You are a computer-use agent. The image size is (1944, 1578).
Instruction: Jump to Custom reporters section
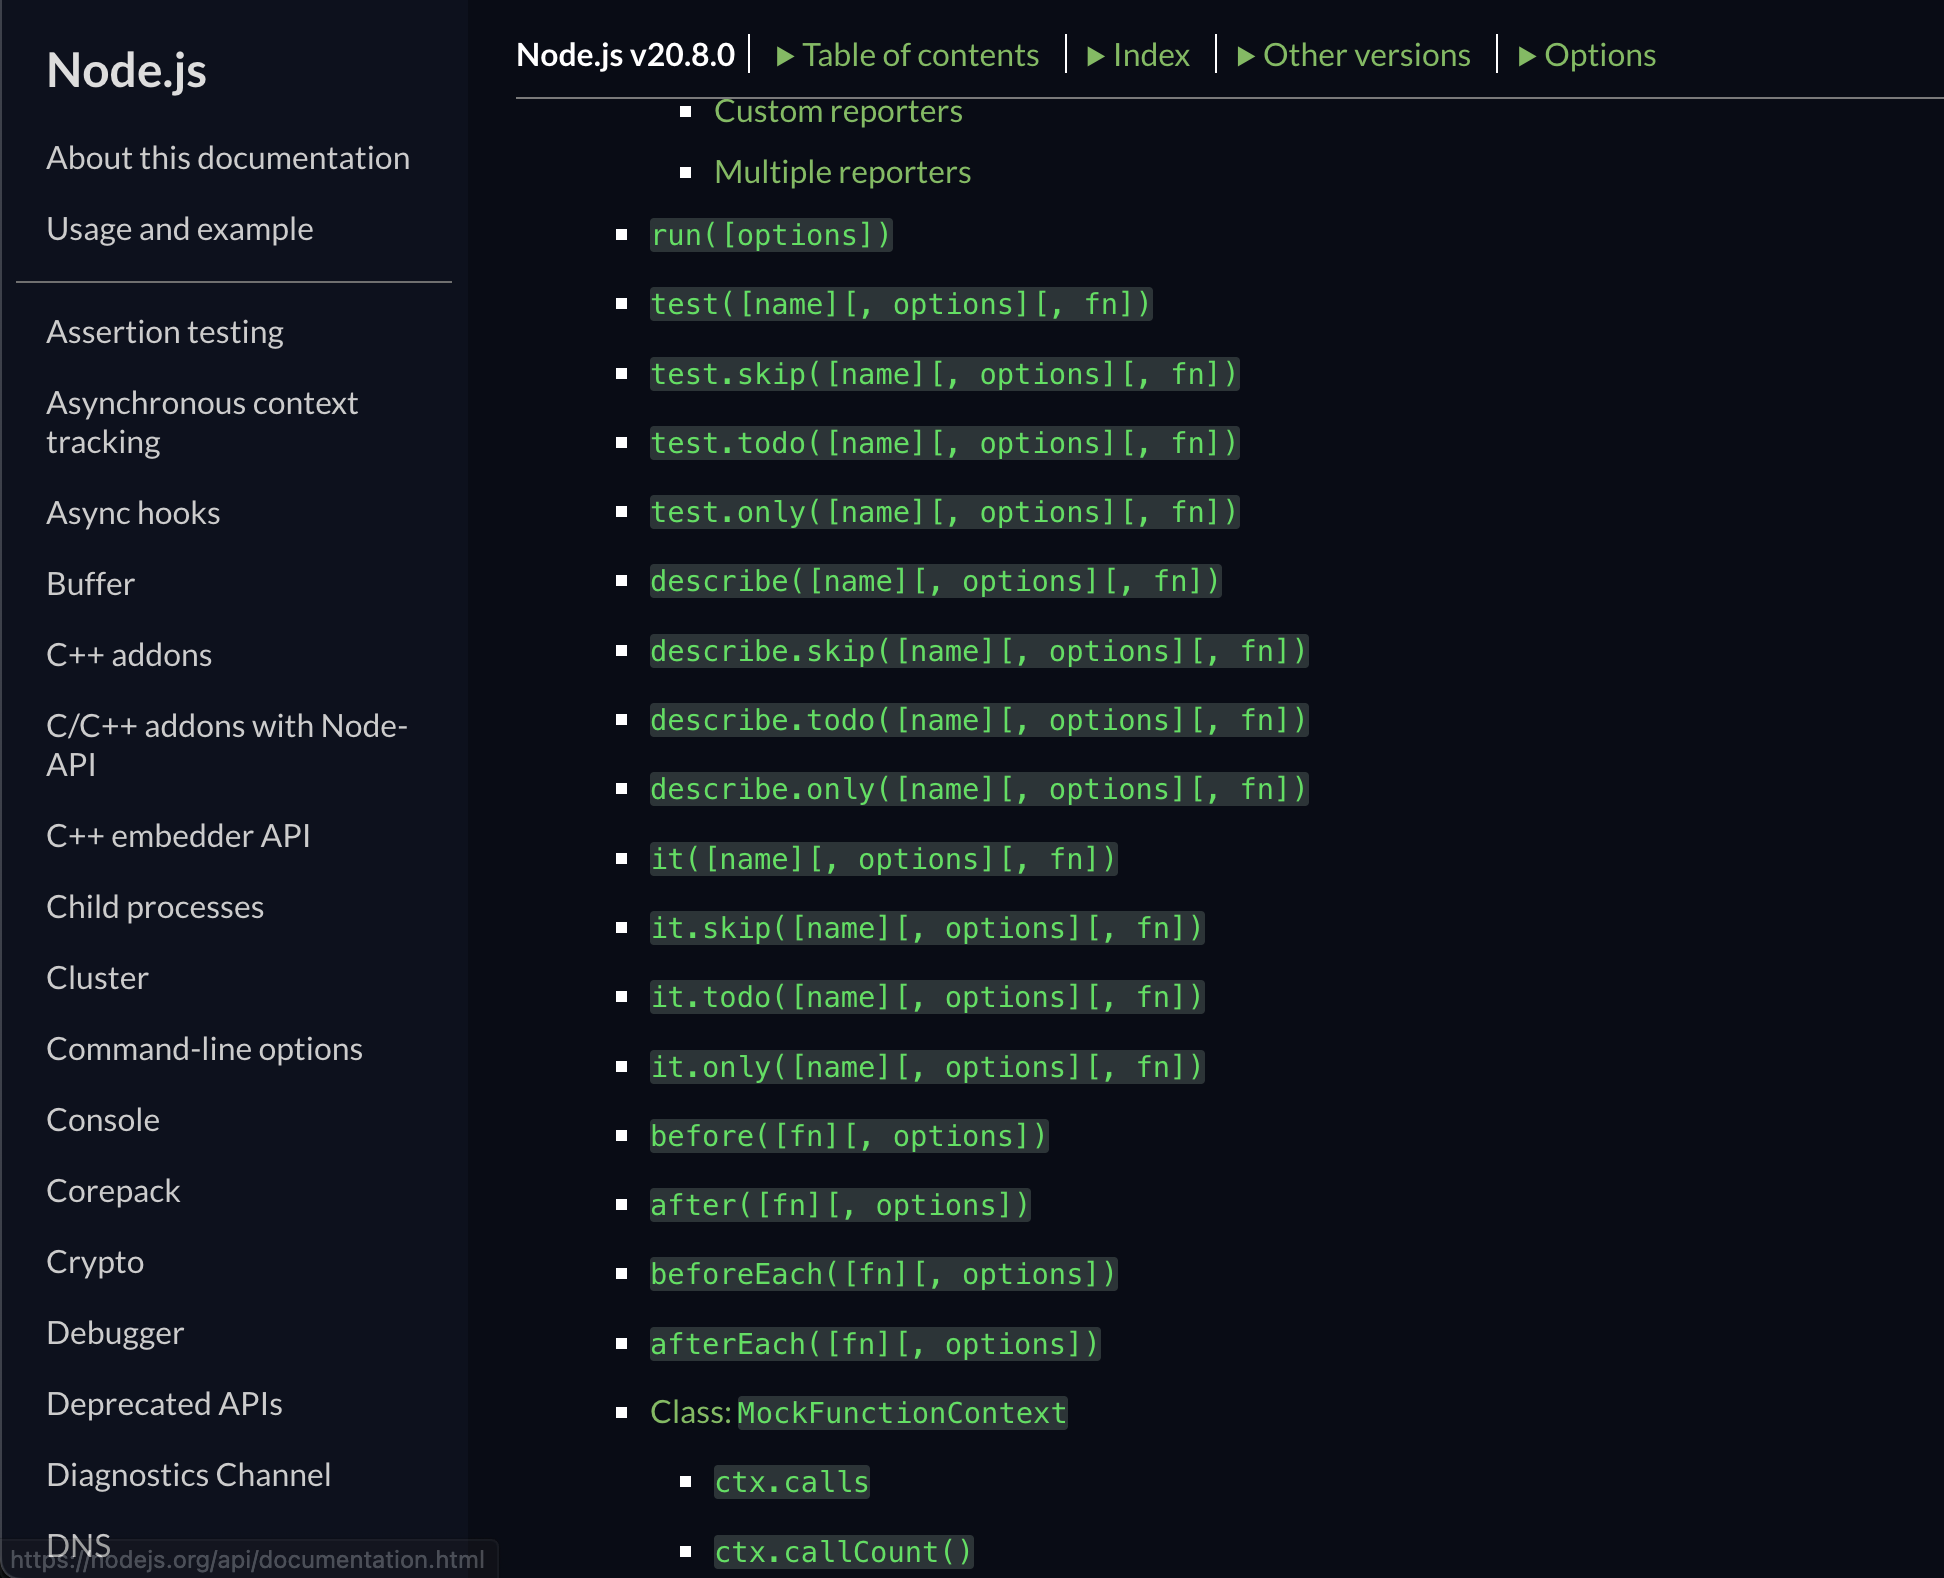pyautogui.click(x=838, y=111)
